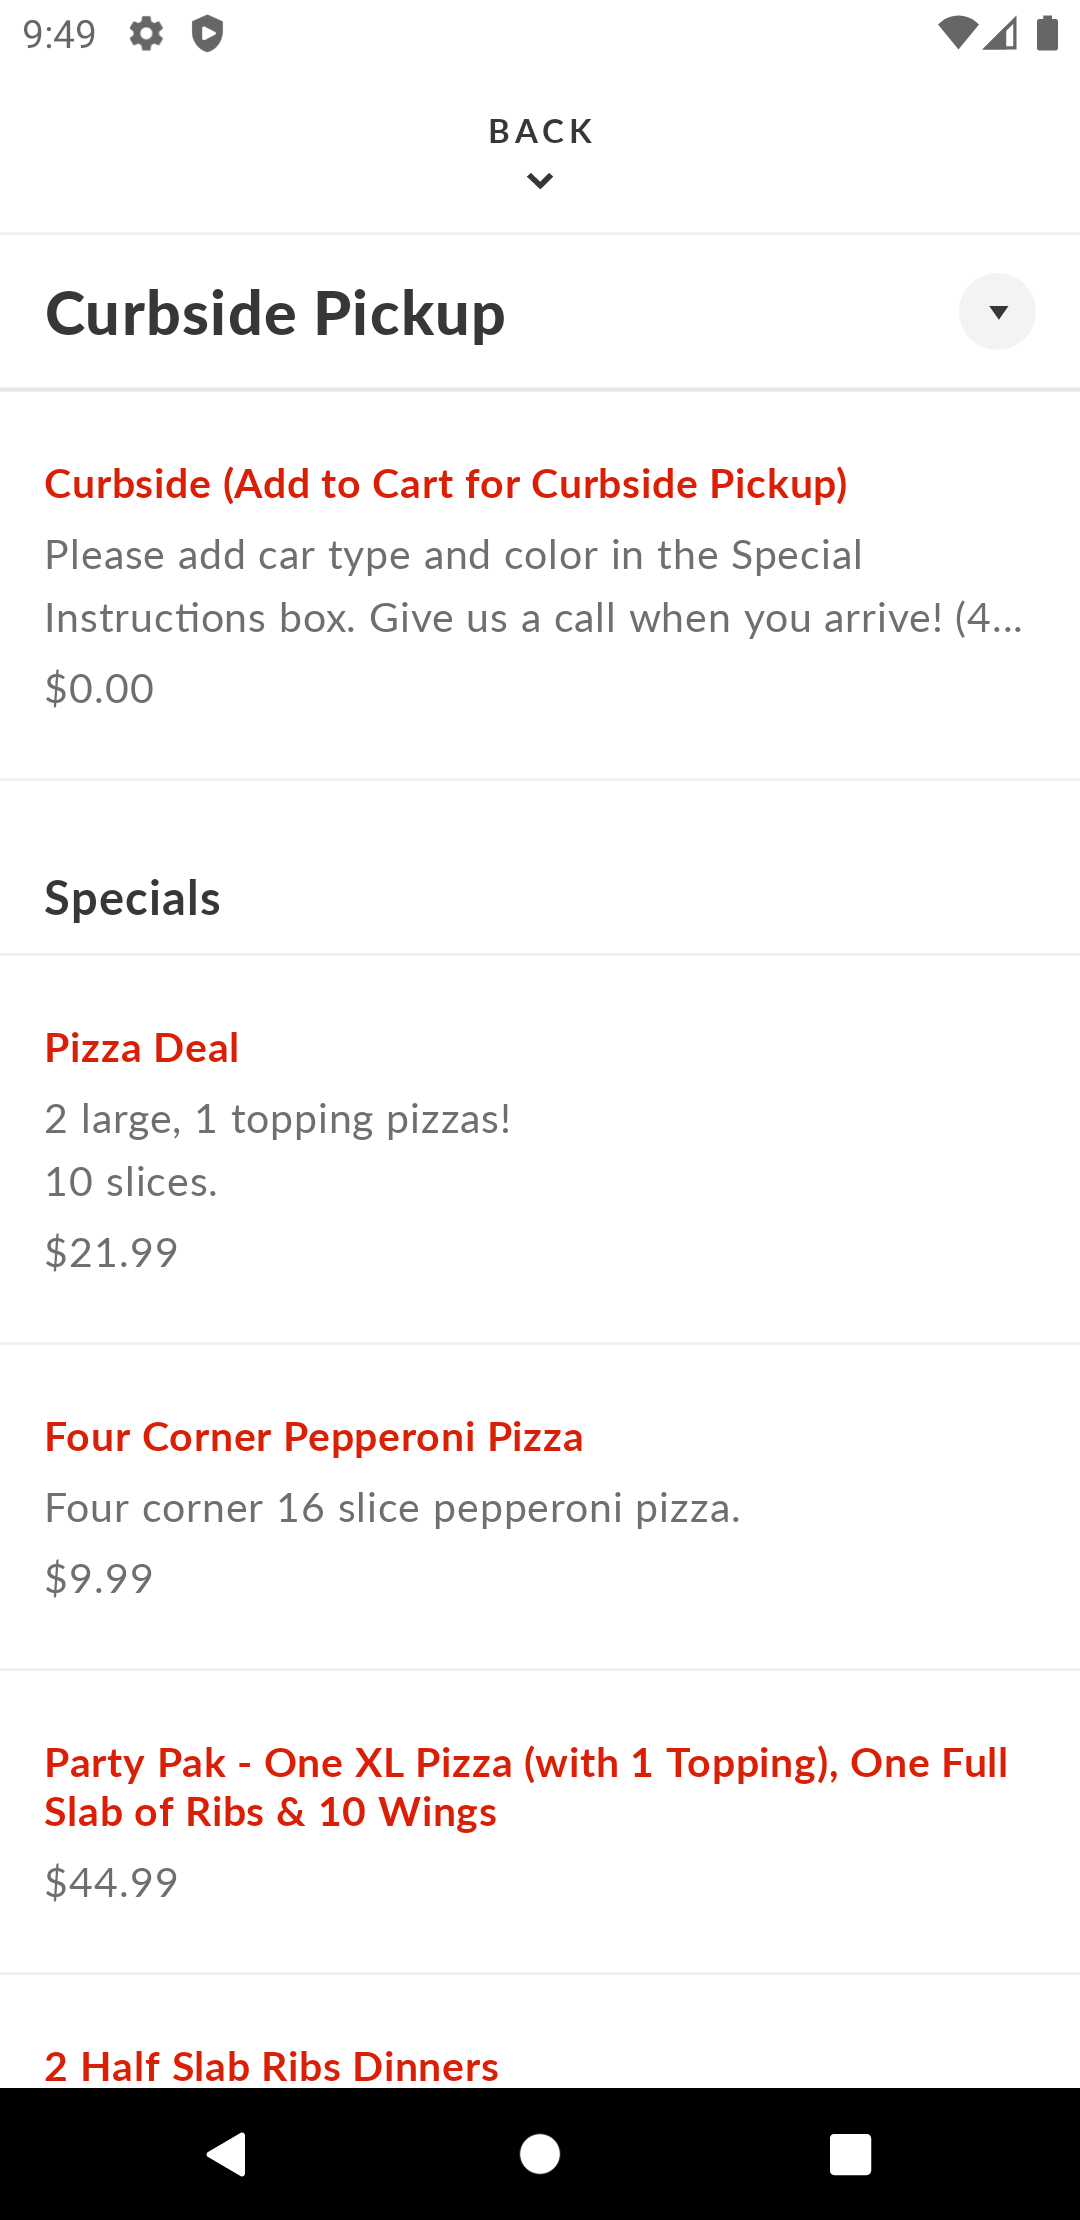This screenshot has height=2220, width=1080.
Task: Tap the Curbside Pickup heading
Action: pos(275,314)
